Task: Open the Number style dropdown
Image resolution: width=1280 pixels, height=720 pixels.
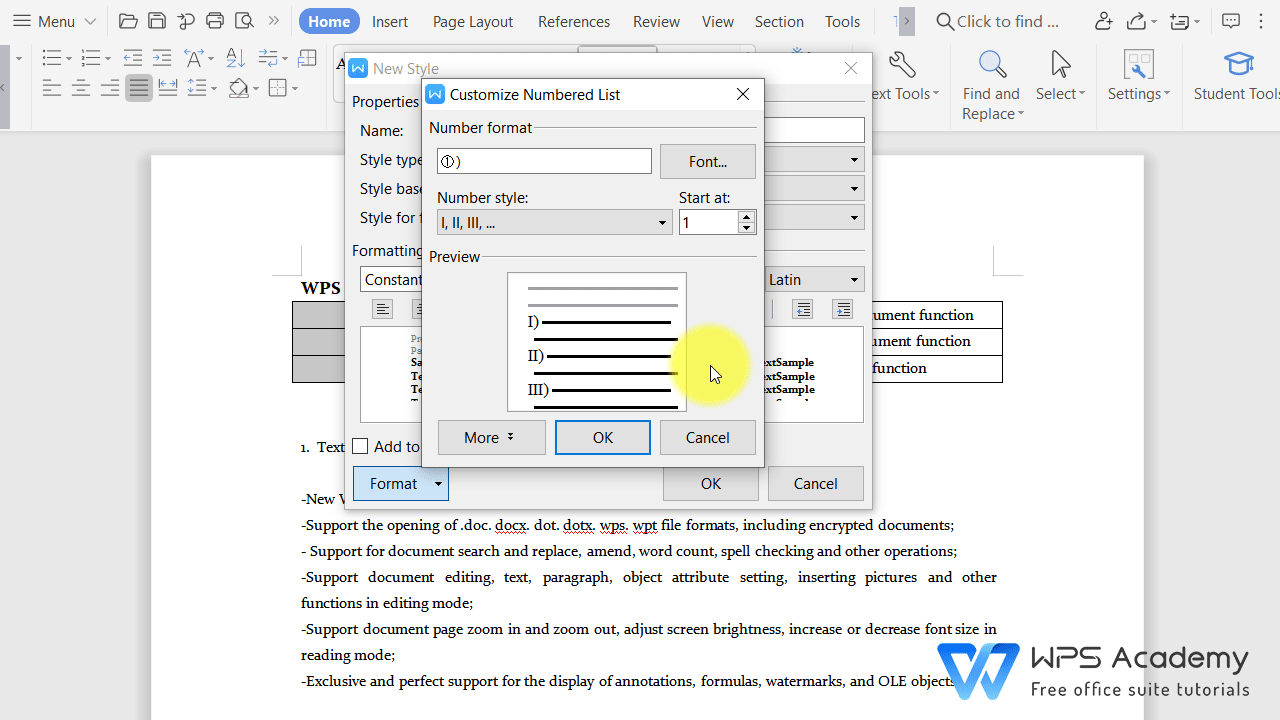Action: coord(554,222)
